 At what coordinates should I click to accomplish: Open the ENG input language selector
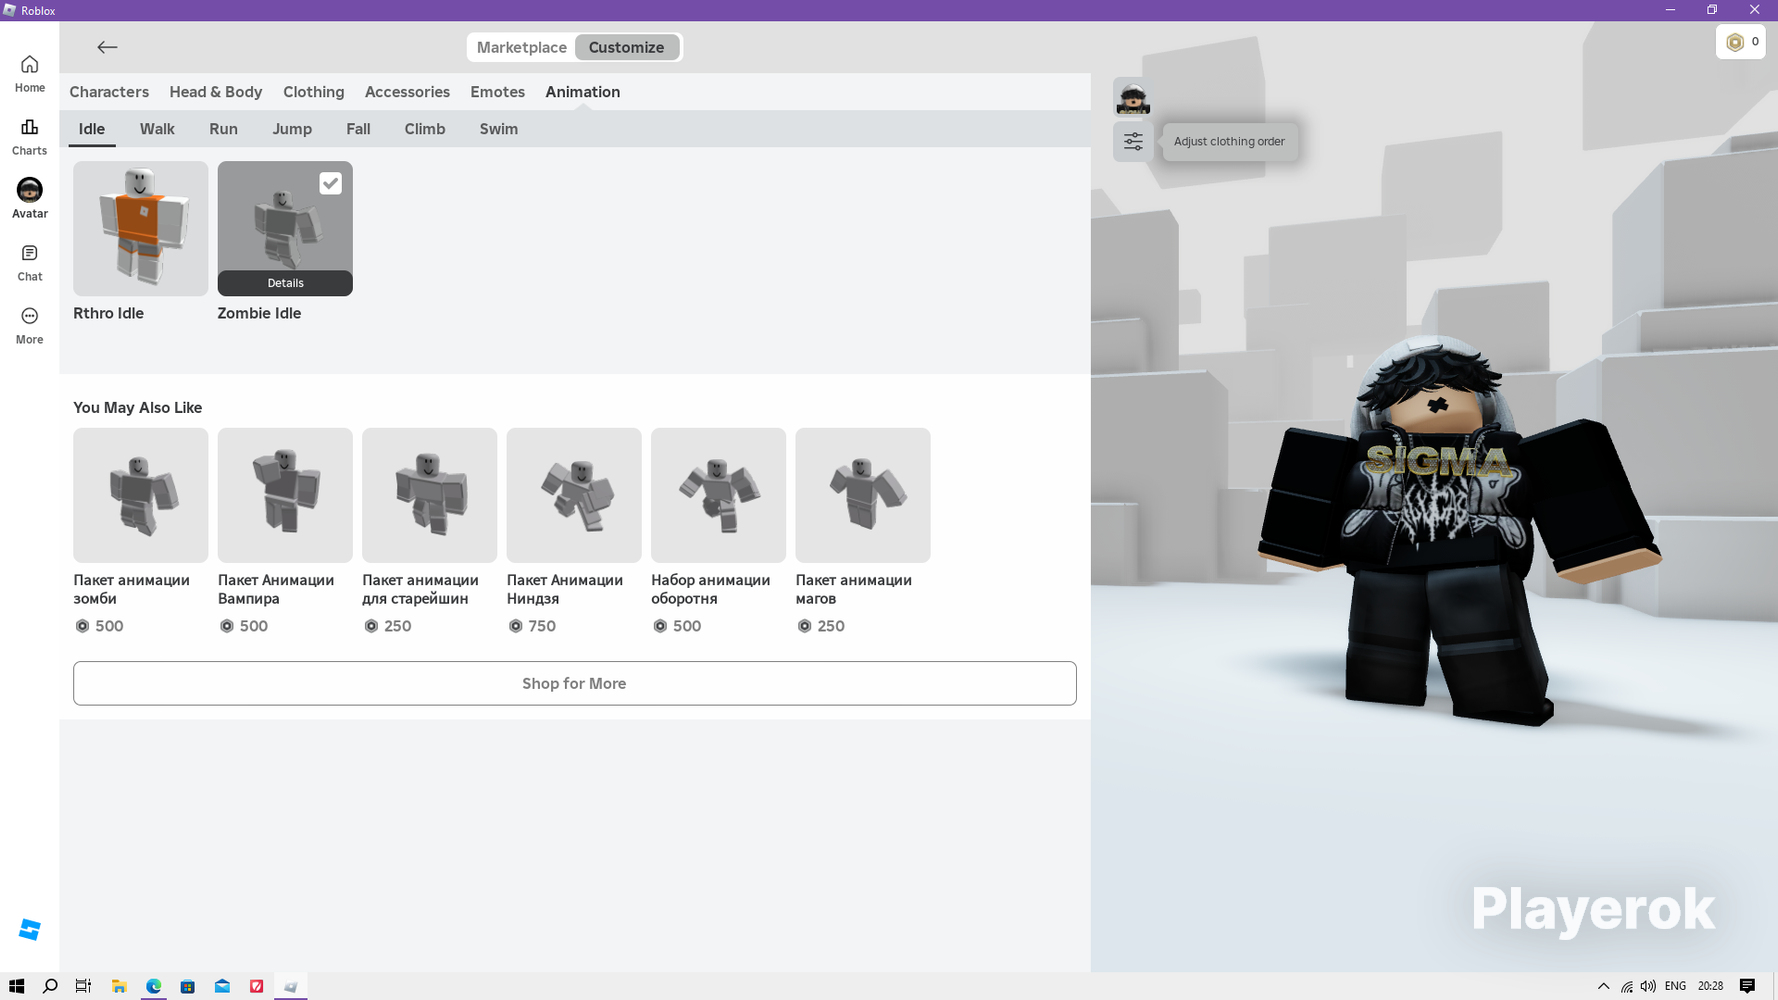click(x=1675, y=986)
